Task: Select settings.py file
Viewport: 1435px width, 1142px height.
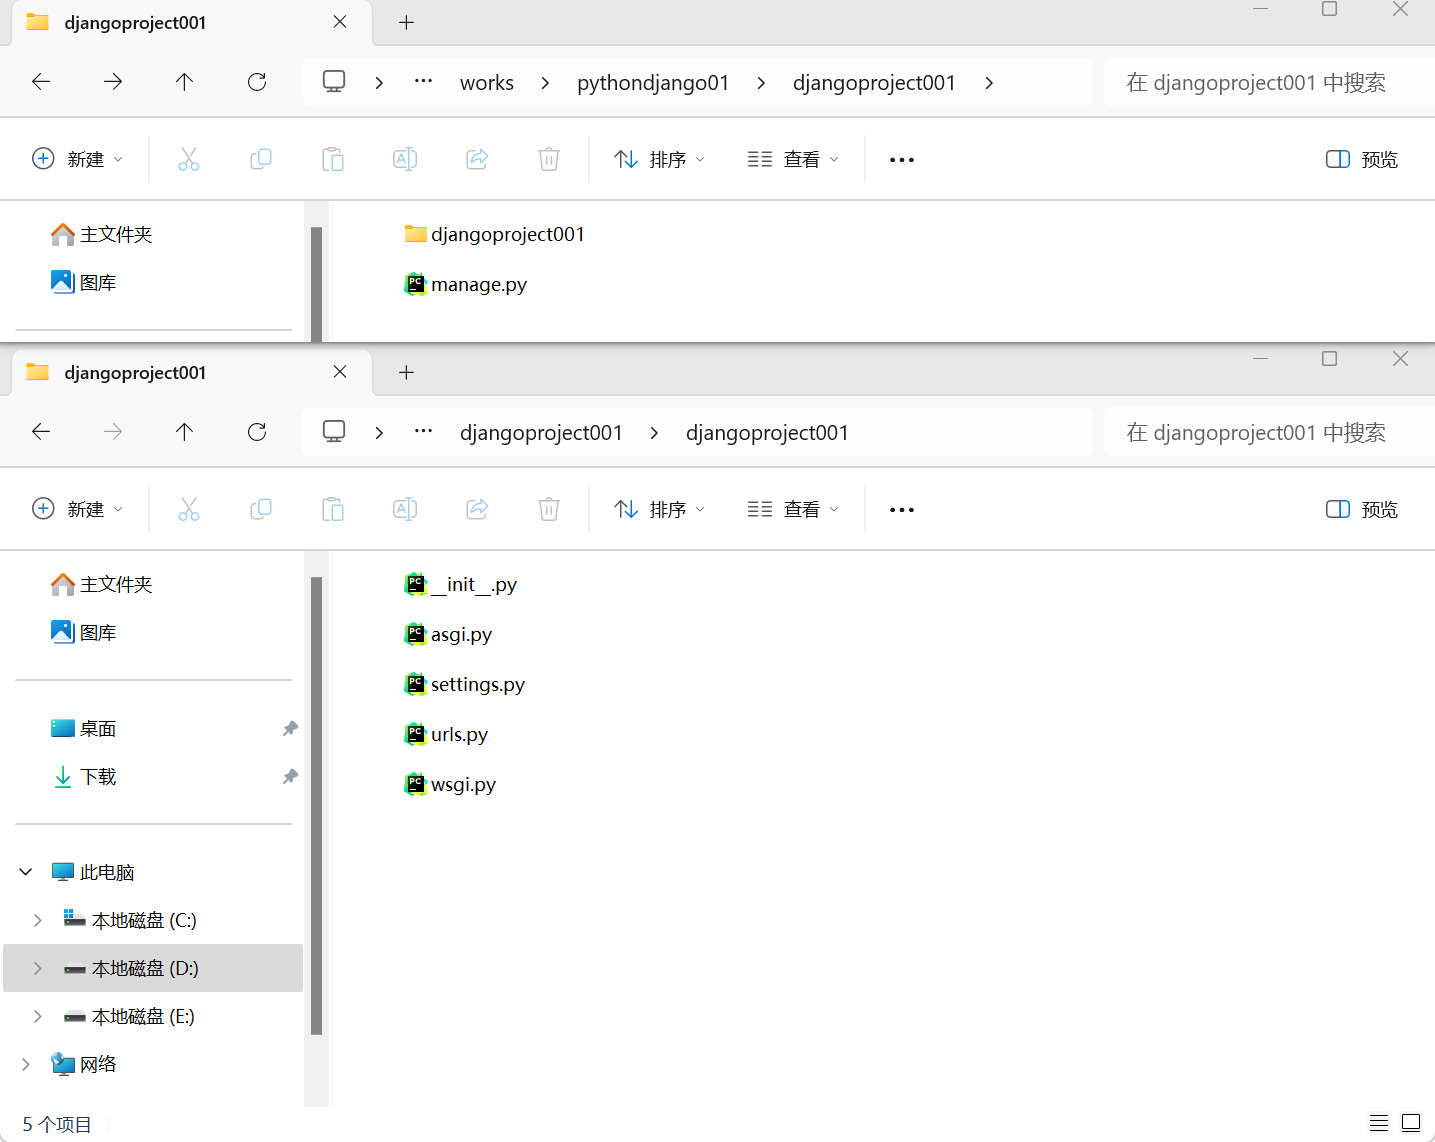Action: coord(465,684)
